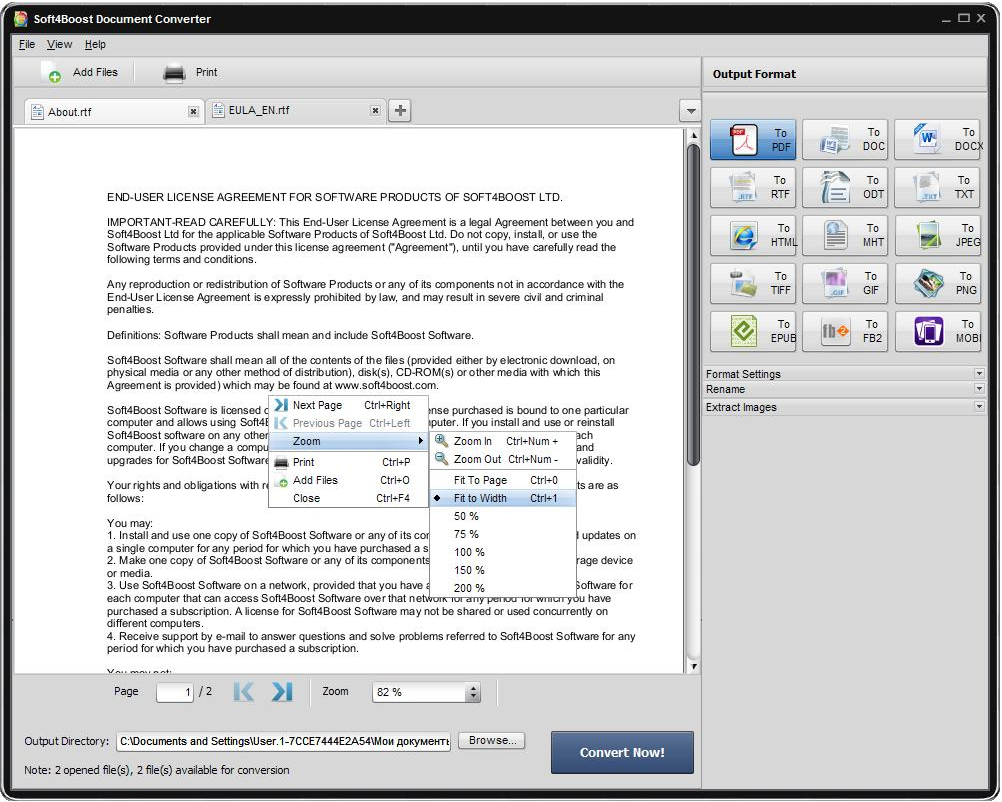Click the Output Directory path field
Viewport: 1002px width, 802px height.
tap(283, 741)
